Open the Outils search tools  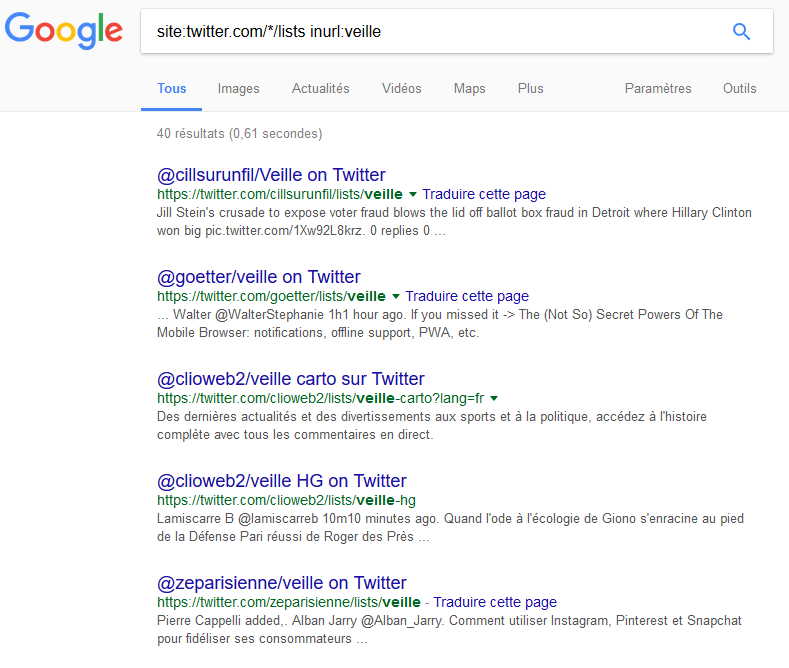pyautogui.click(x=740, y=89)
